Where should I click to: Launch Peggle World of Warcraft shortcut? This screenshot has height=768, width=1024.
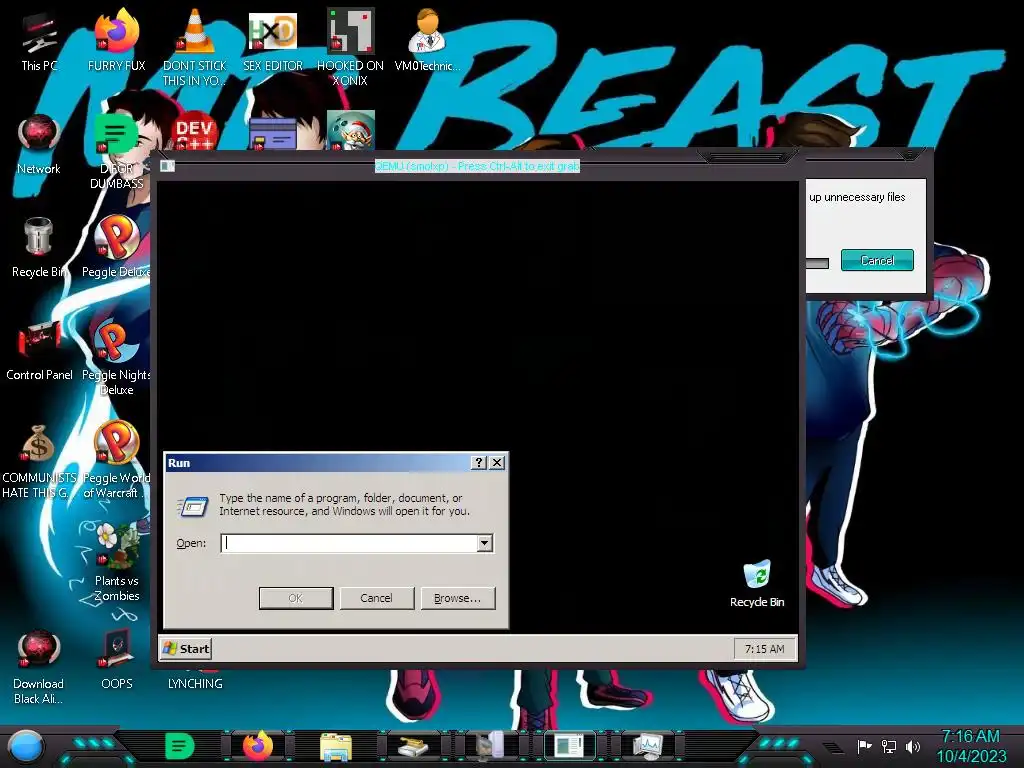[x=116, y=460]
